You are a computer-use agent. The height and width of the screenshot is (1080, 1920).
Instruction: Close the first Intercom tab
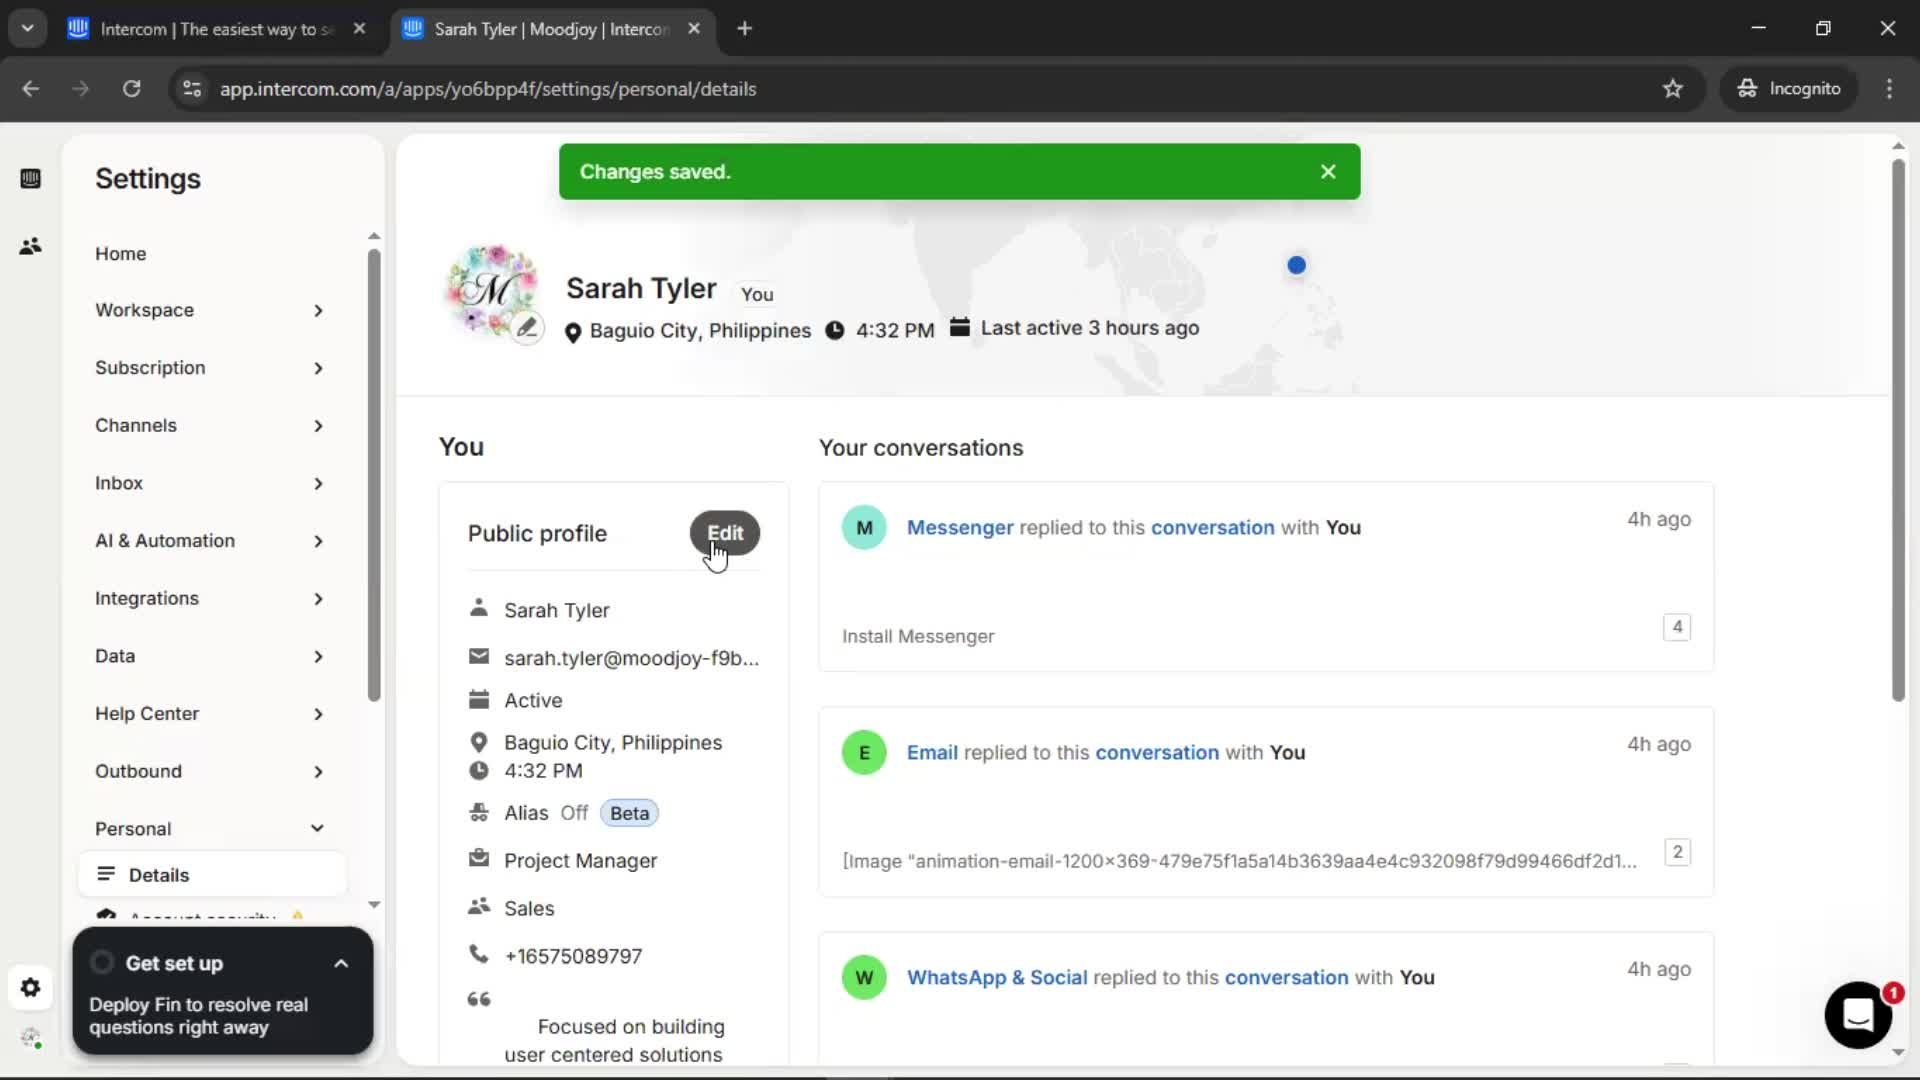pos(360,29)
